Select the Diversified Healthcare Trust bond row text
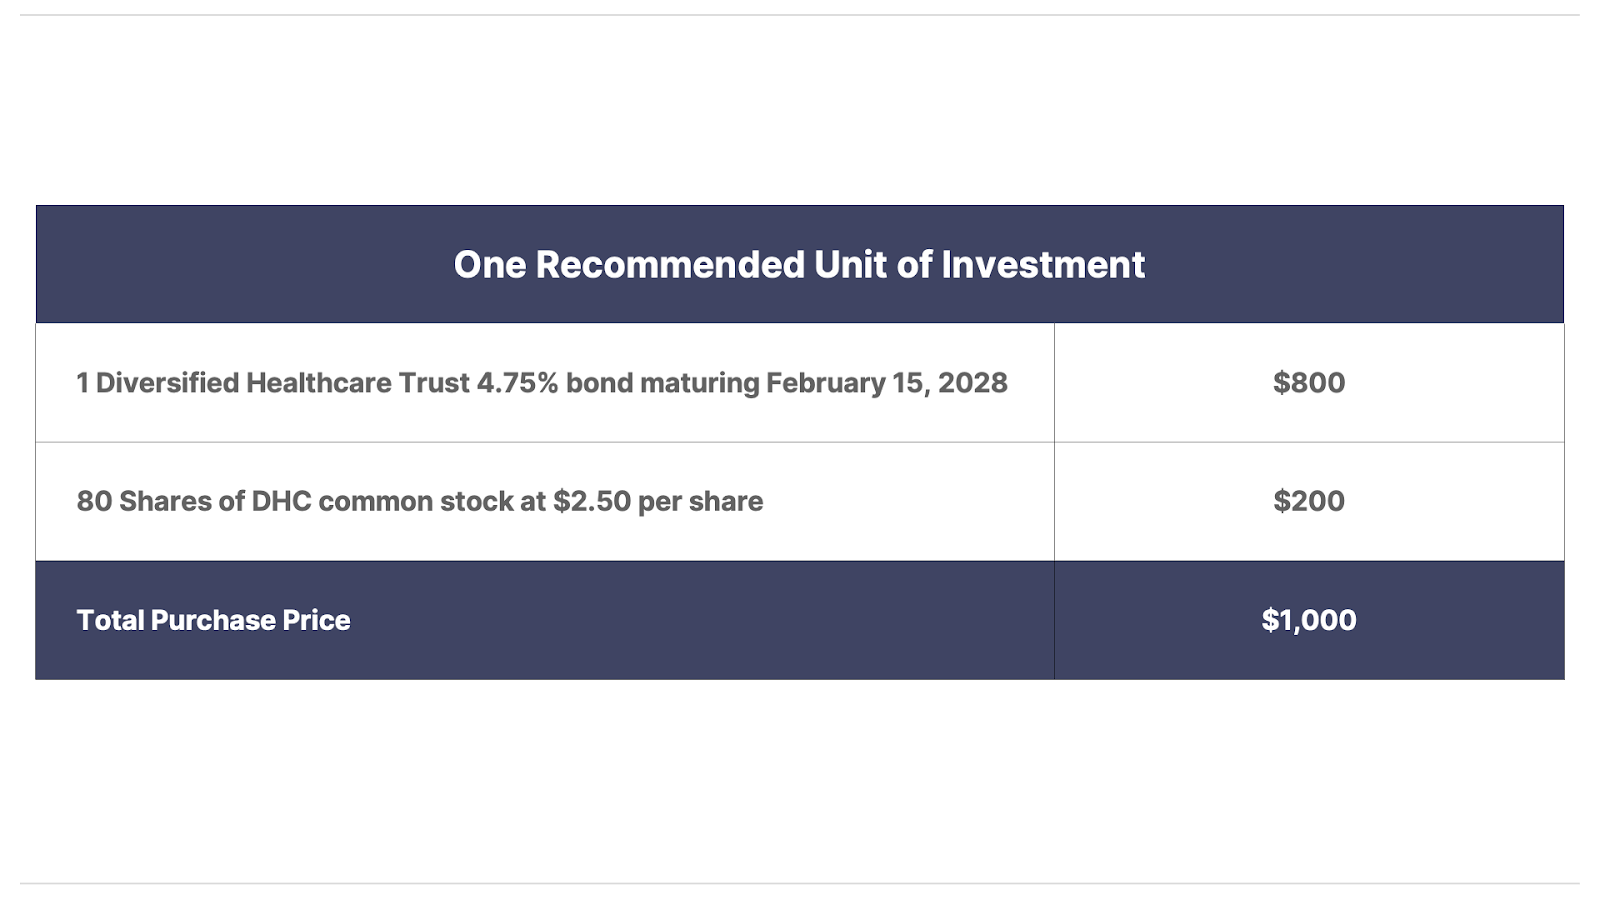This screenshot has width=1600, height=900. (x=542, y=383)
